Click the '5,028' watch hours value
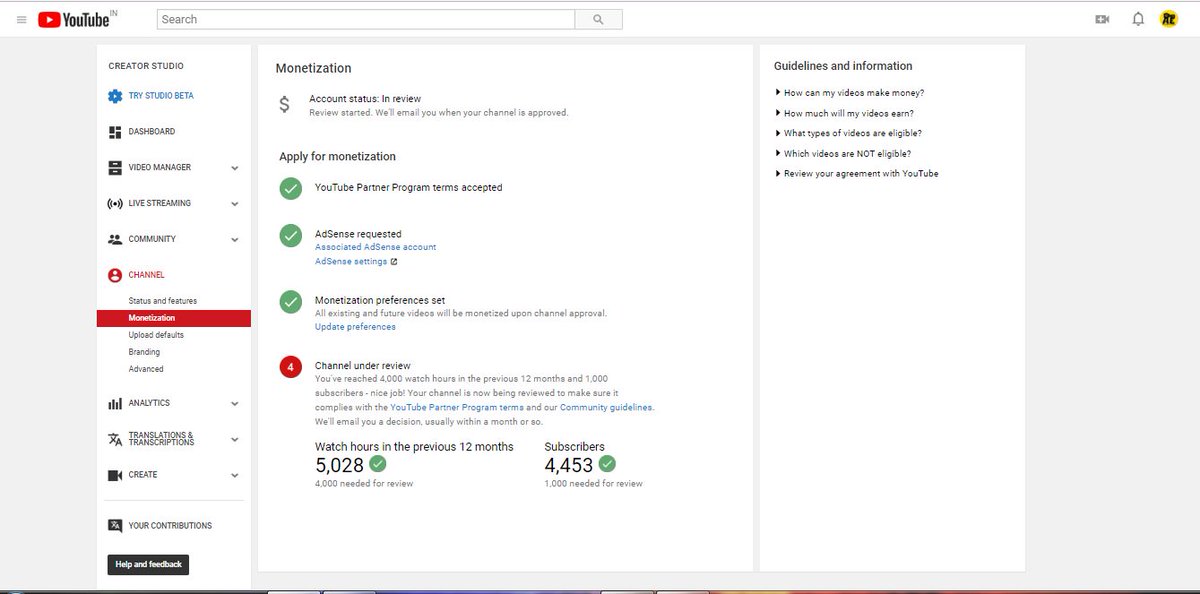The height and width of the screenshot is (594, 1200). click(x=340, y=465)
